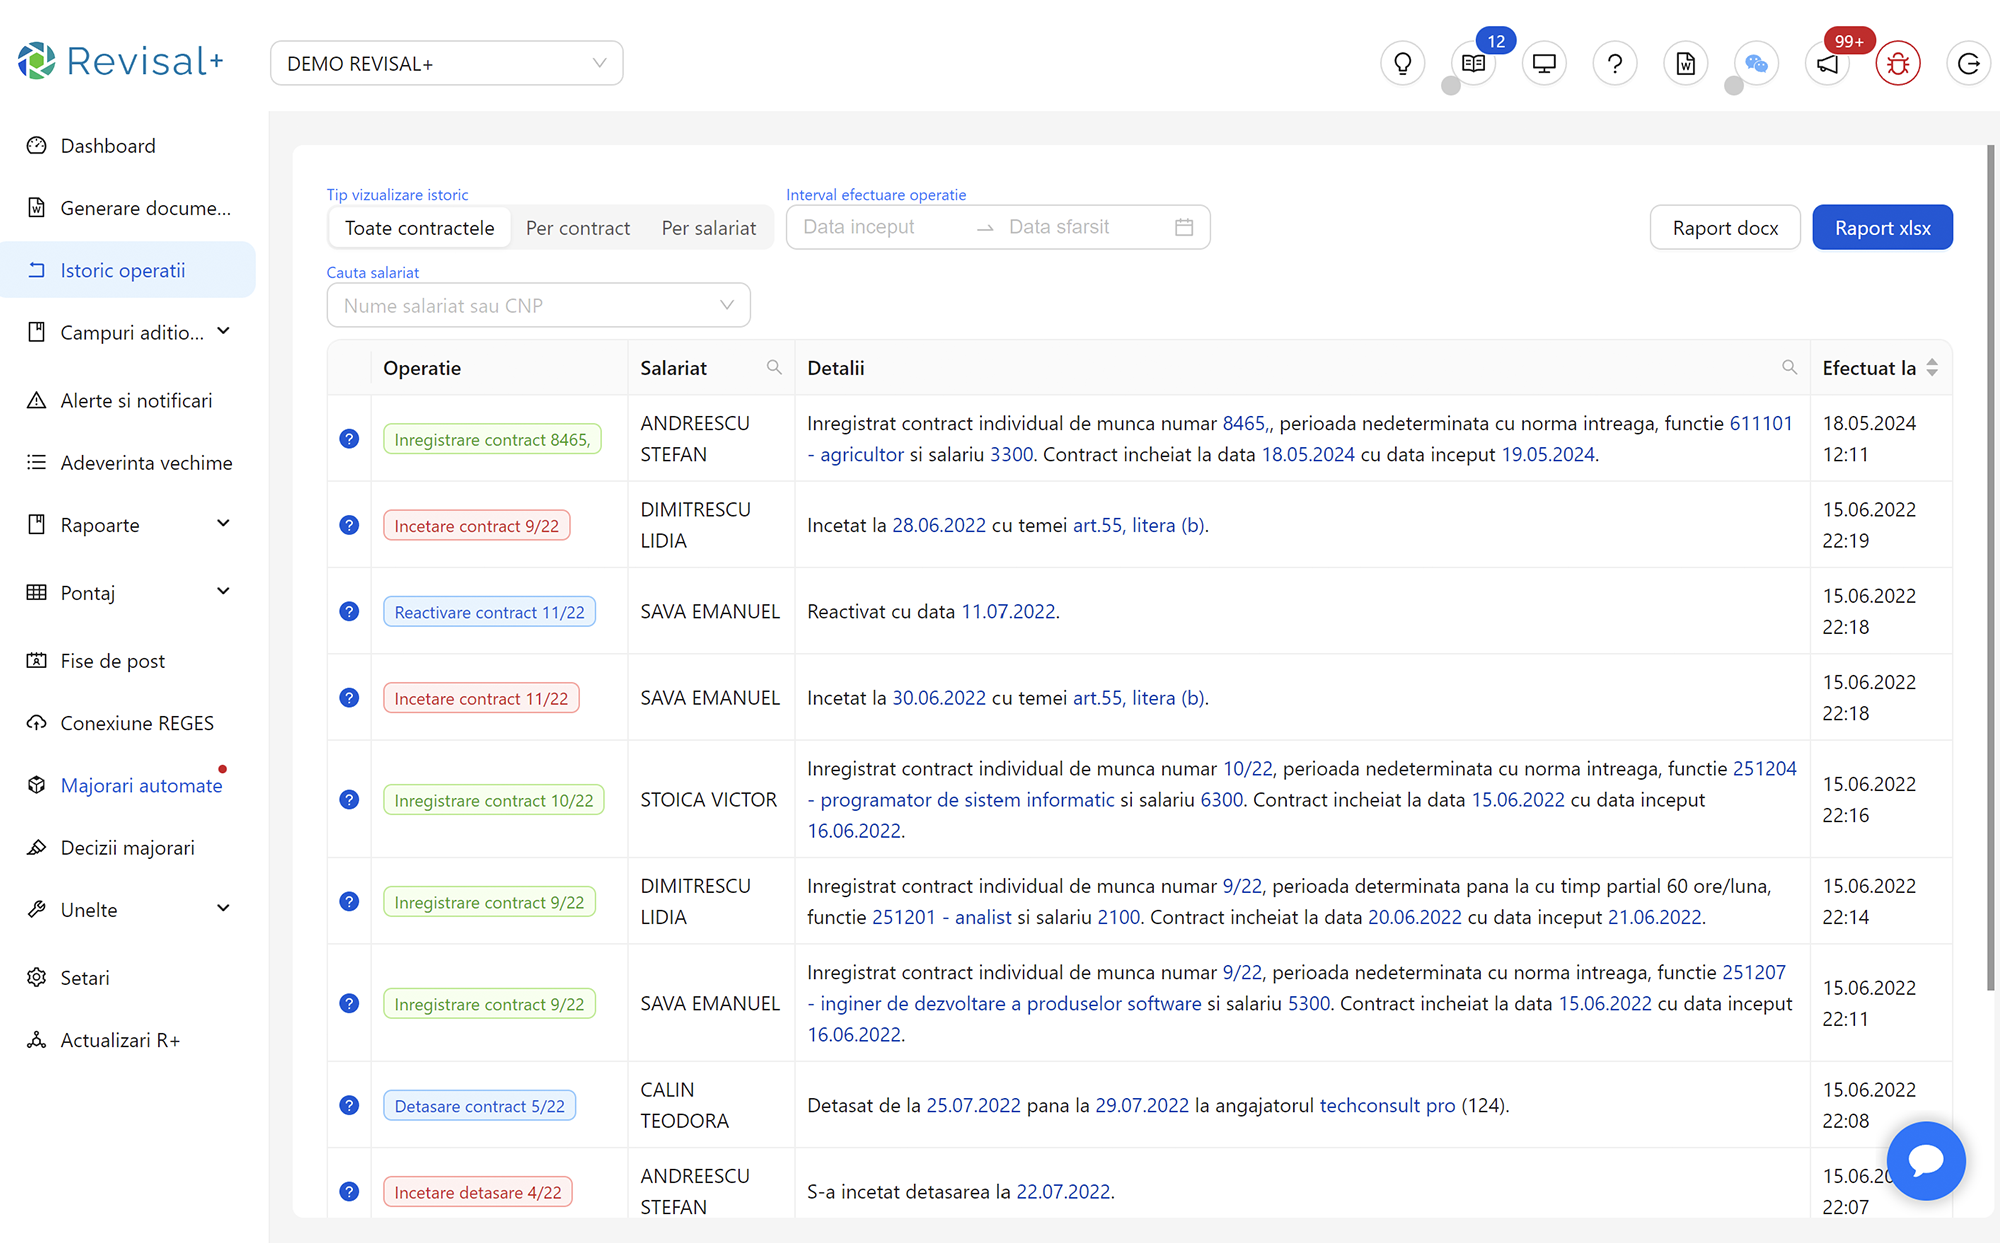Click the lightbulb tips icon in header
The image size is (2000, 1254).
(x=1402, y=64)
